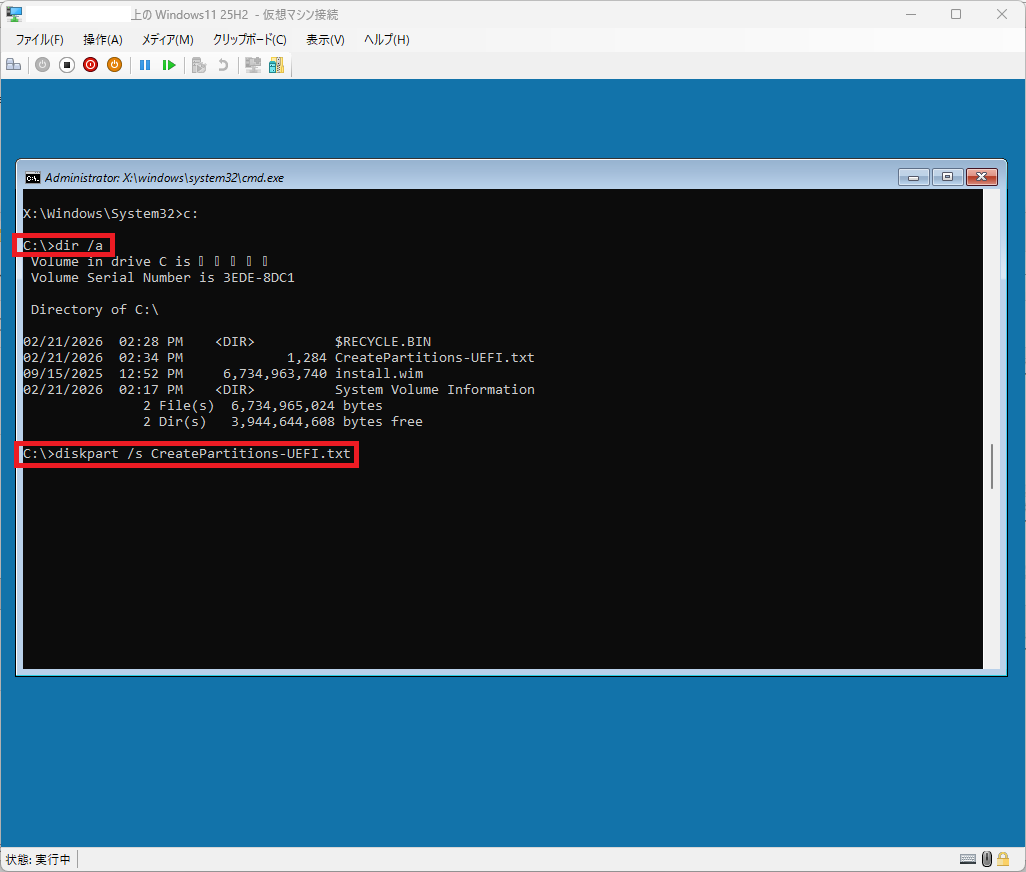Click the 'dir /a' command line
The width and height of the screenshot is (1026, 872).
63,245
